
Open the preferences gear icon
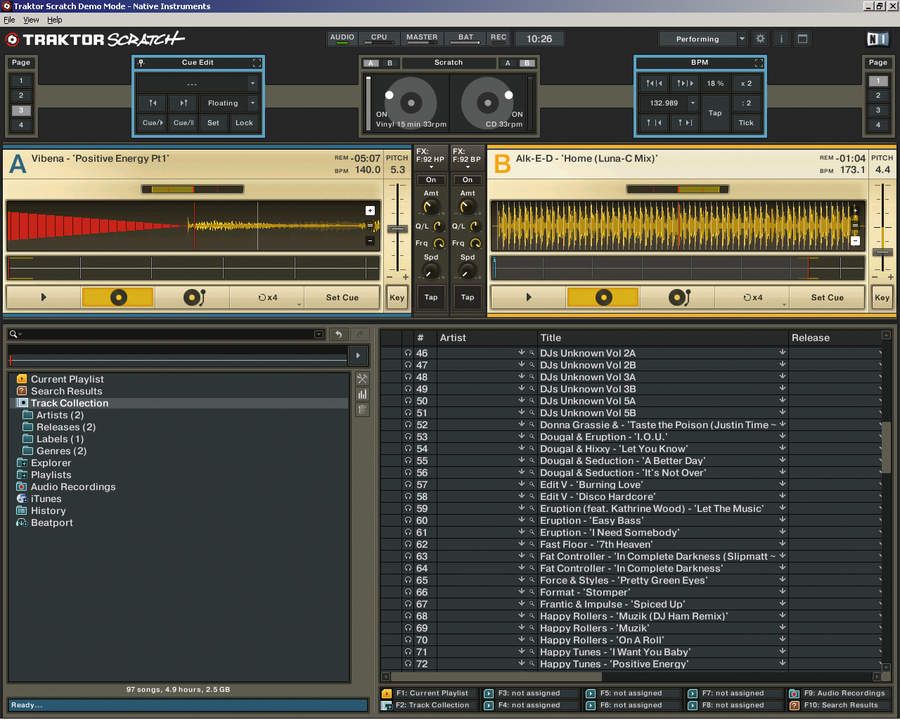click(760, 38)
